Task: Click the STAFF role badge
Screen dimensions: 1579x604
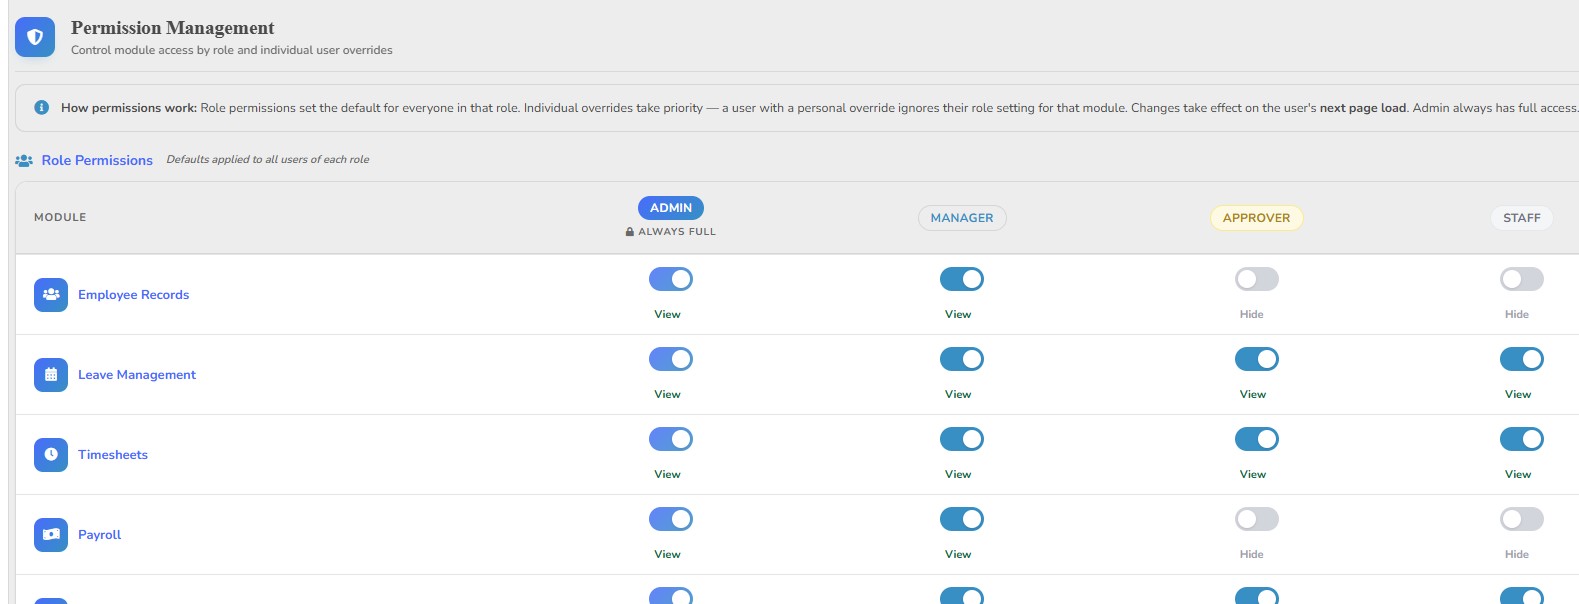Action: coord(1522,218)
